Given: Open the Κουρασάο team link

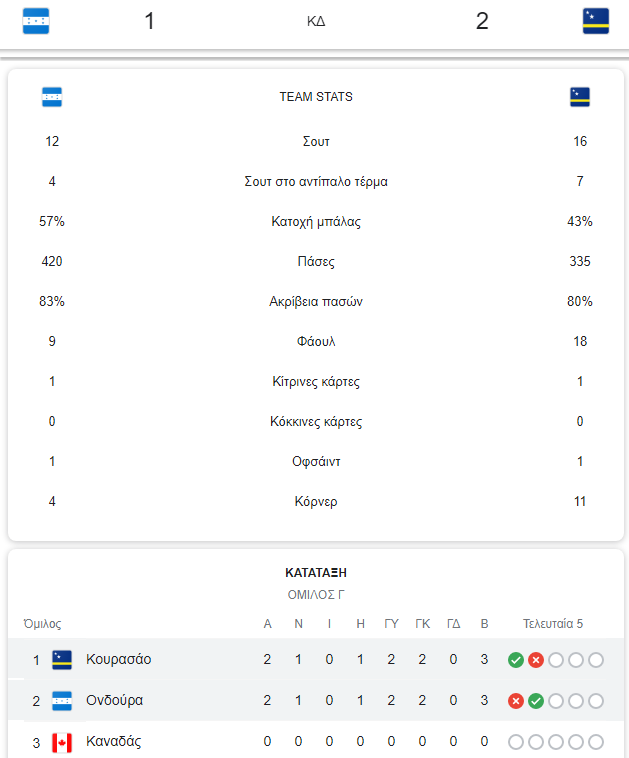Looking at the screenshot, I should 118,659.
